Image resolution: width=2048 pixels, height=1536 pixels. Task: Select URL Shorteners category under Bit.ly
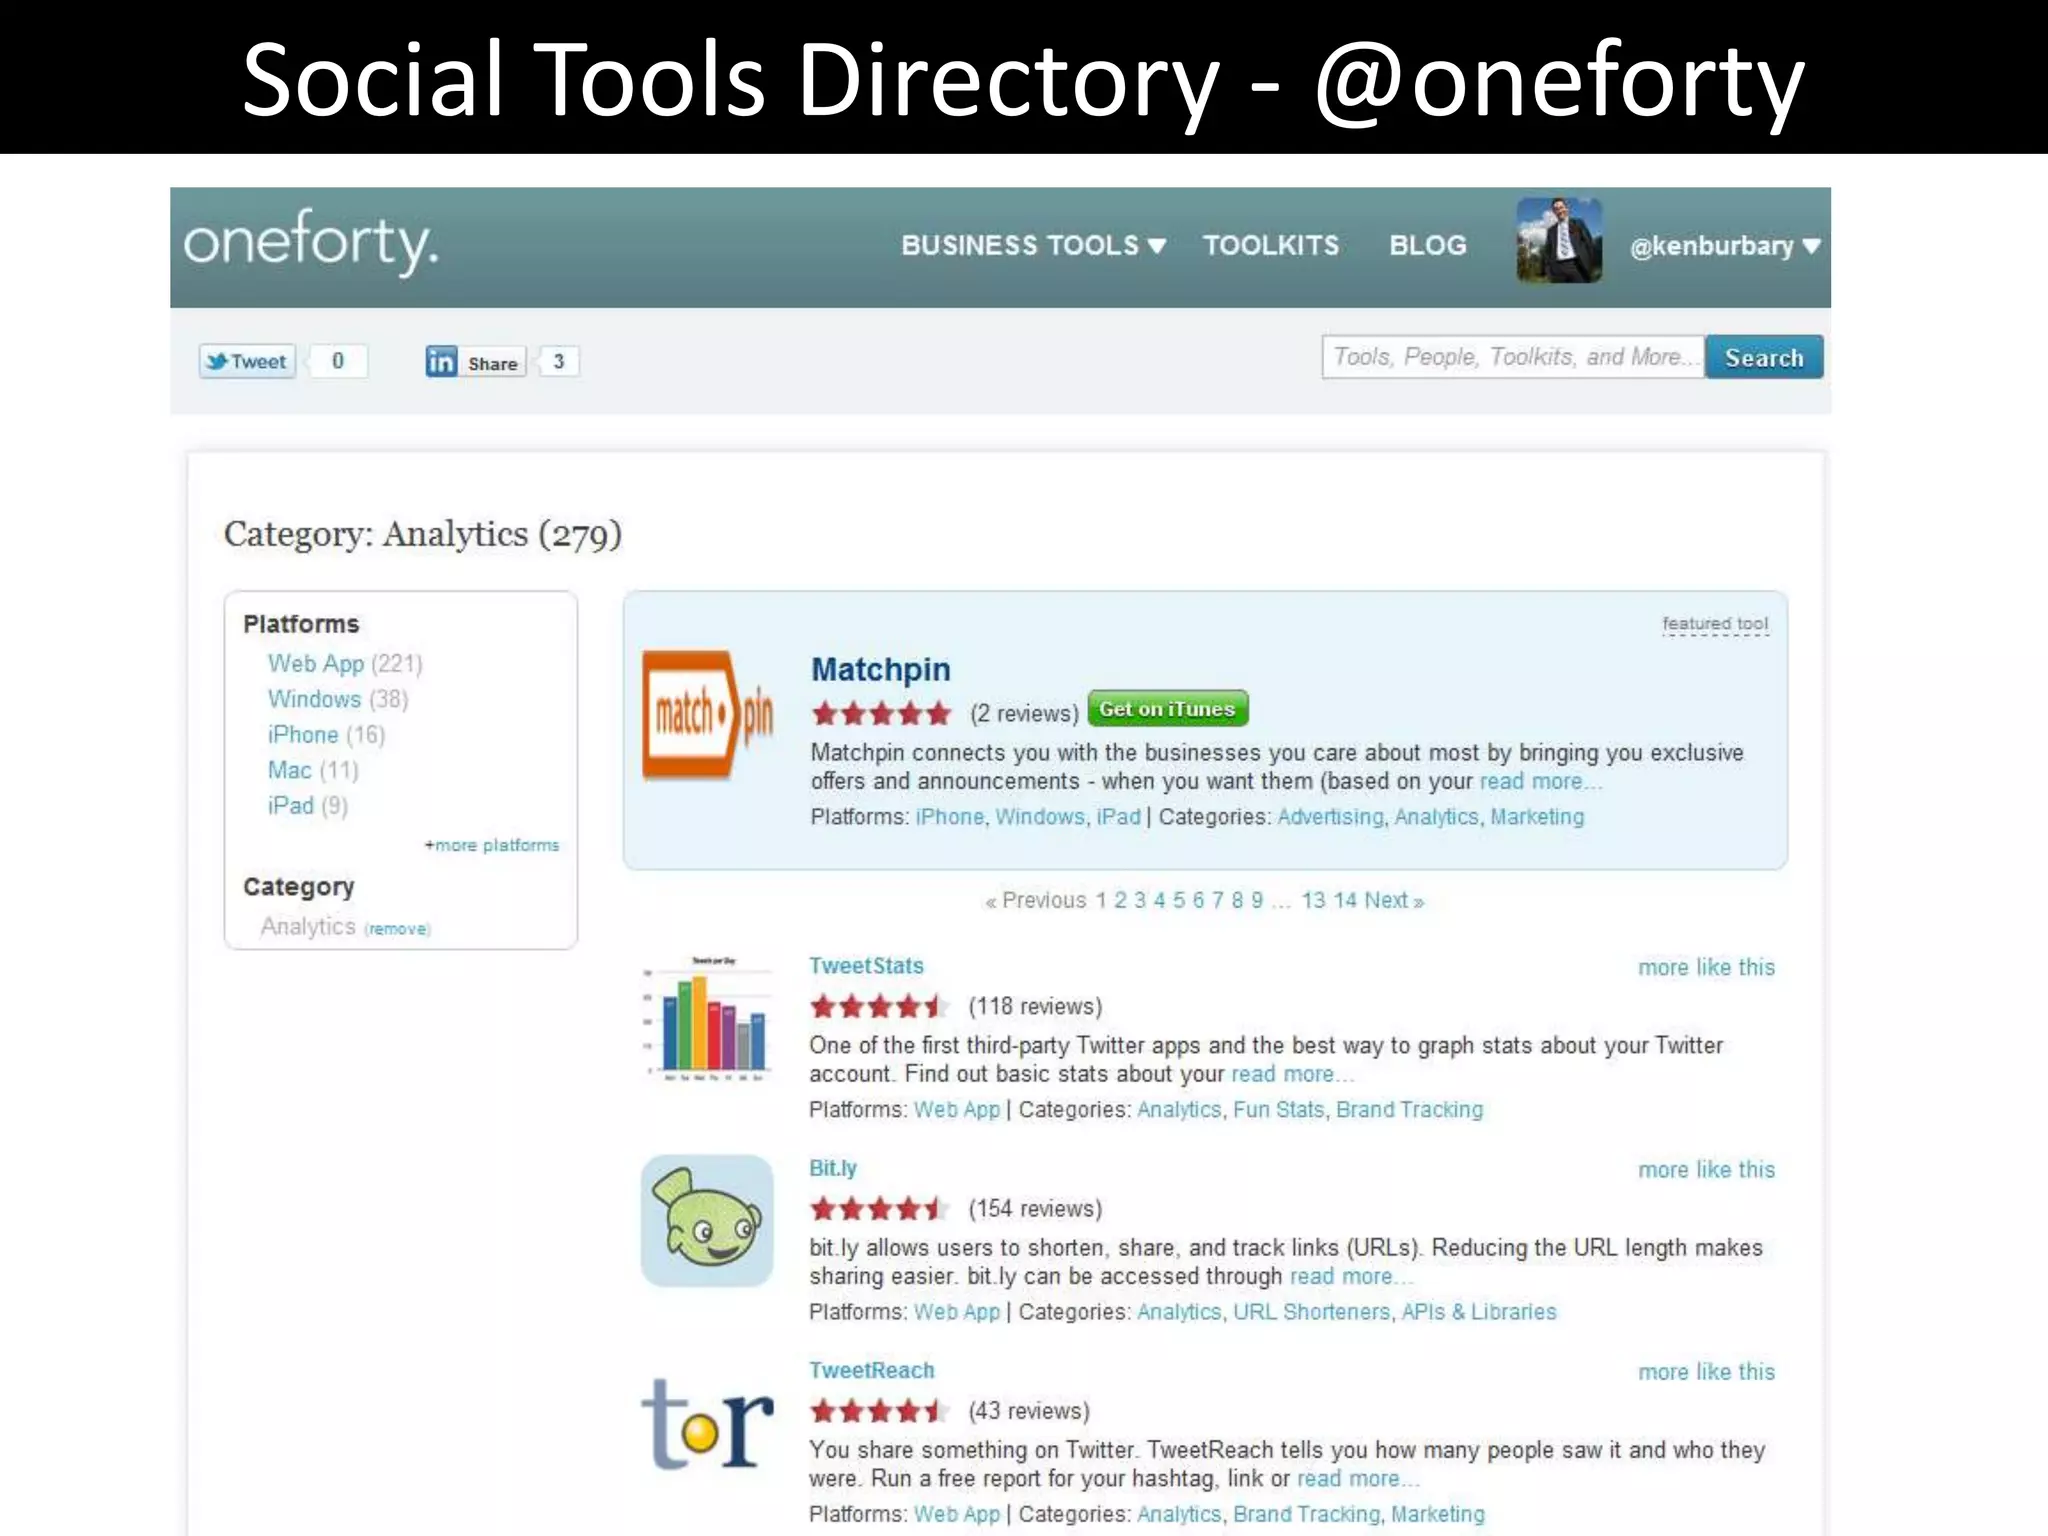click(x=1311, y=1312)
